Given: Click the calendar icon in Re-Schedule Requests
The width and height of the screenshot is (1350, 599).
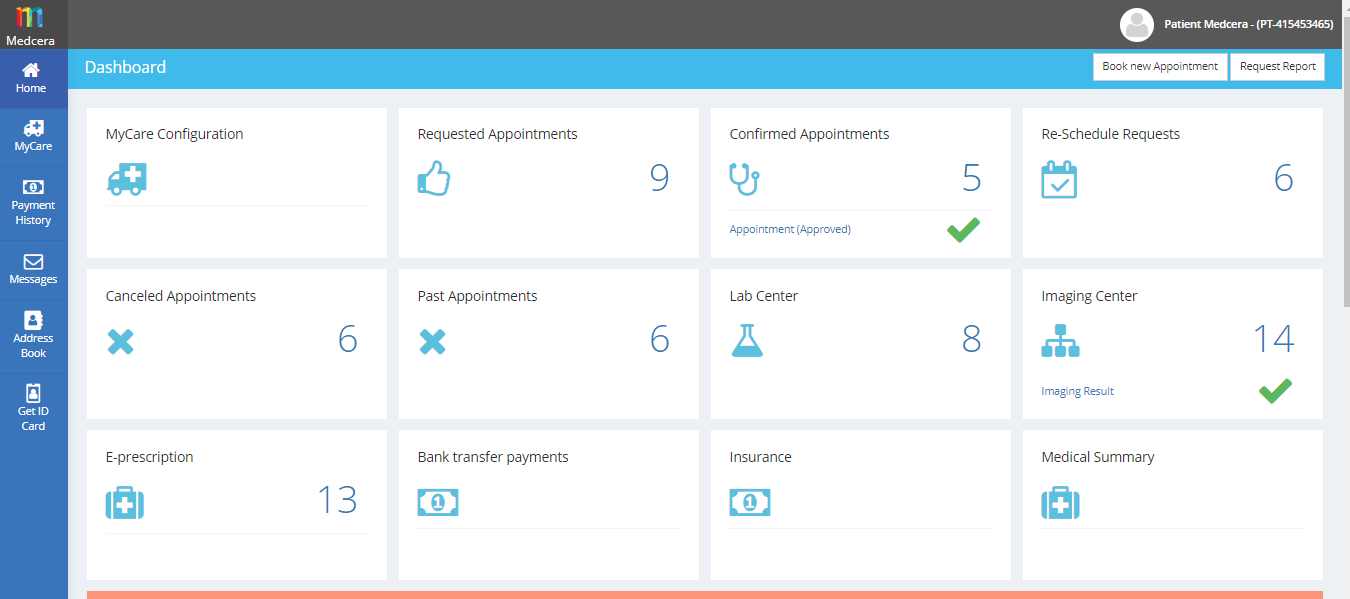Looking at the screenshot, I should 1059,180.
